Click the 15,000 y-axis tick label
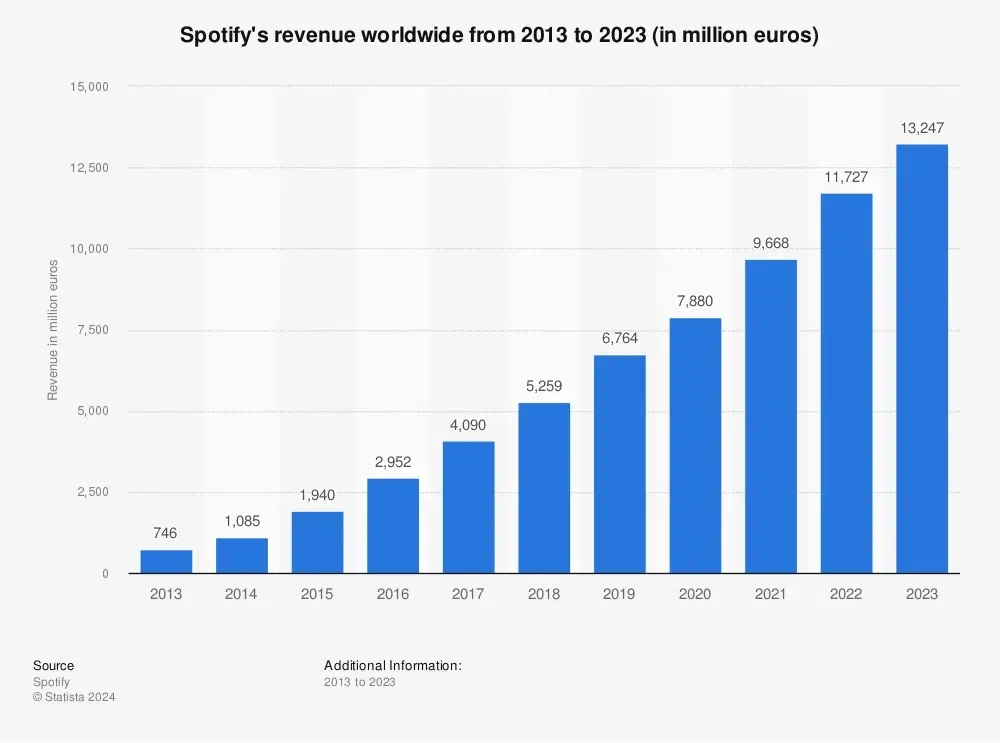The image size is (1000, 743). tap(91, 86)
